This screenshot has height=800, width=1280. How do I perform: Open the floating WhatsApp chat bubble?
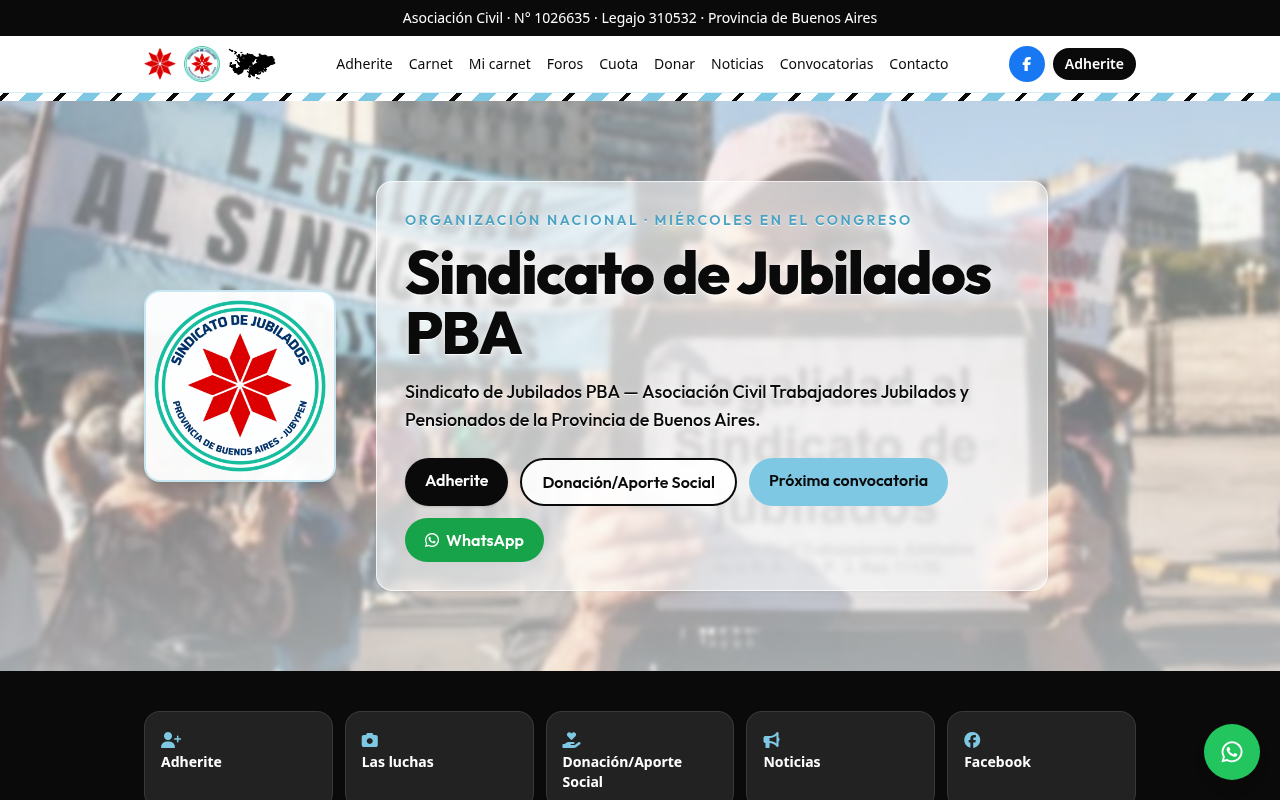pyautogui.click(x=1232, y=752)
